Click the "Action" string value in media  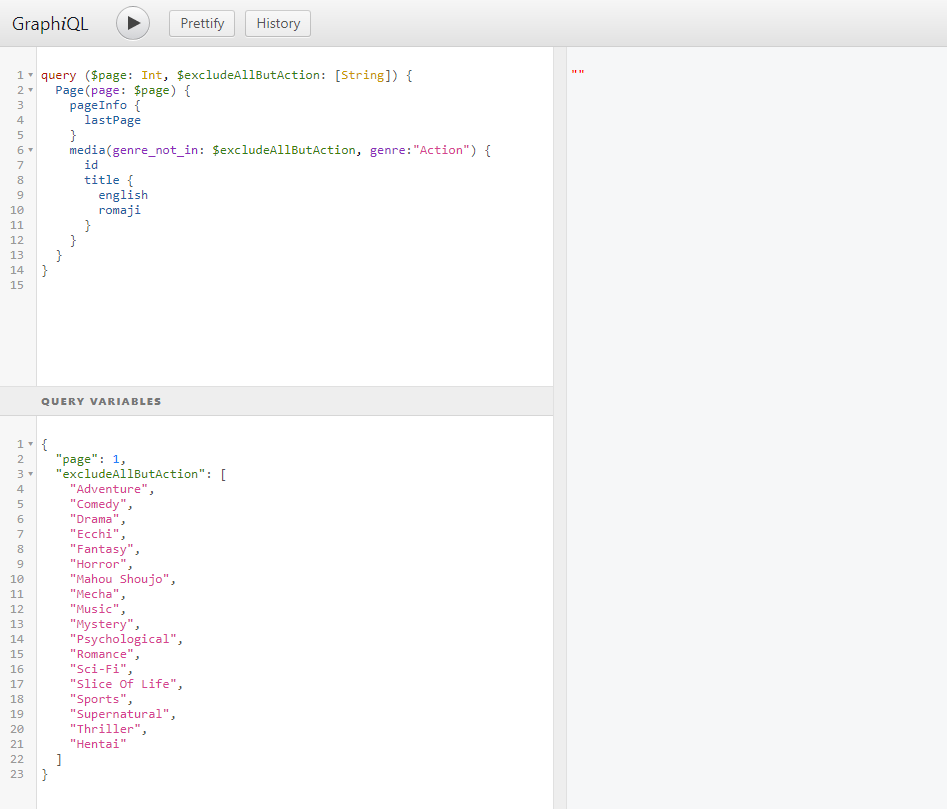pyautogui.click(x=441, y=150)
